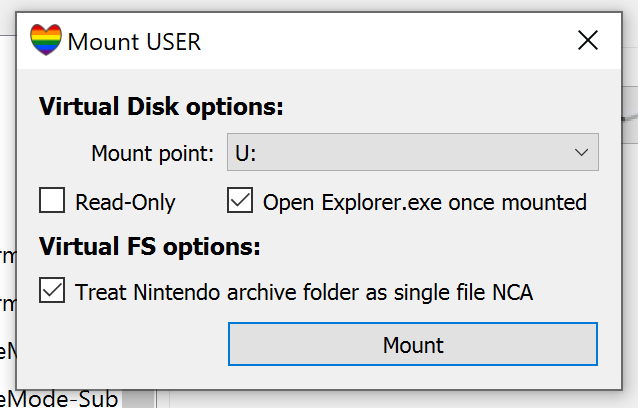Screen dimensions: 638x408
Task: Select the background entry ending in rm
Action: (x=8, y=302)
